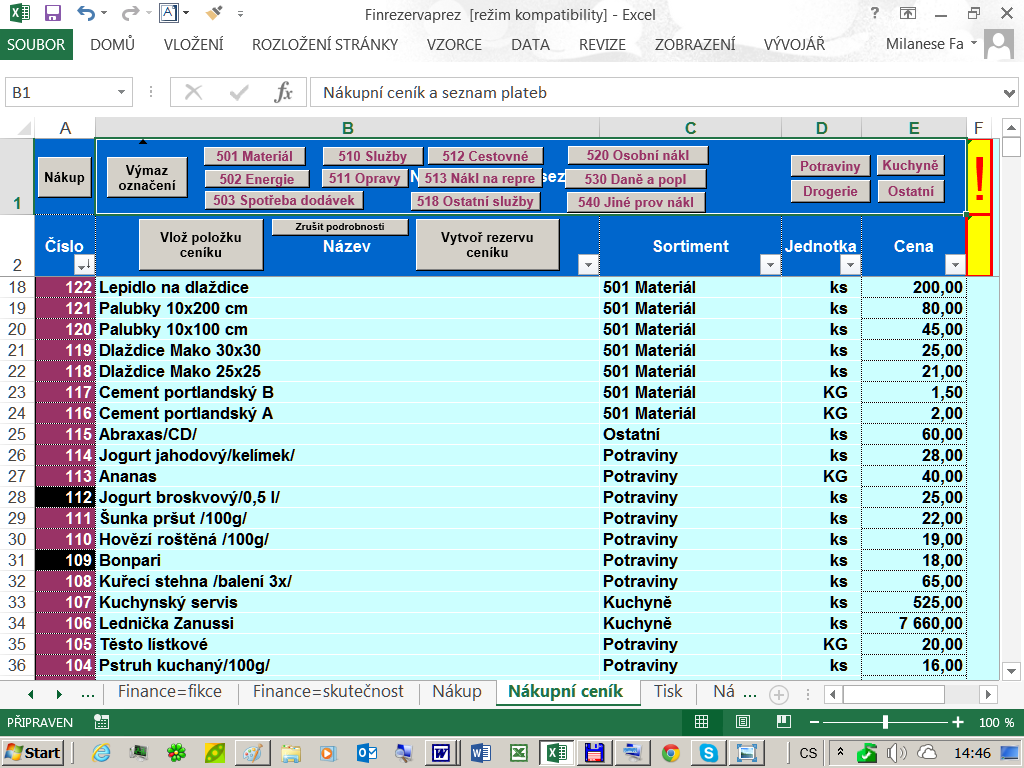This screenshot has width=1024, height=768.
Task: Click the '501 Materiál' filter button
Action: tap(254, 156)
